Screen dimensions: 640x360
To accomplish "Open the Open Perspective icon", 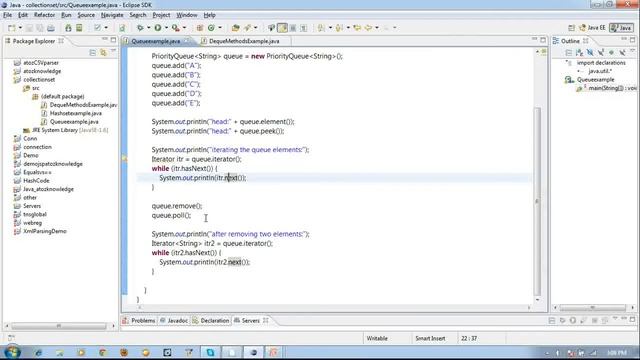I will 571,28.
